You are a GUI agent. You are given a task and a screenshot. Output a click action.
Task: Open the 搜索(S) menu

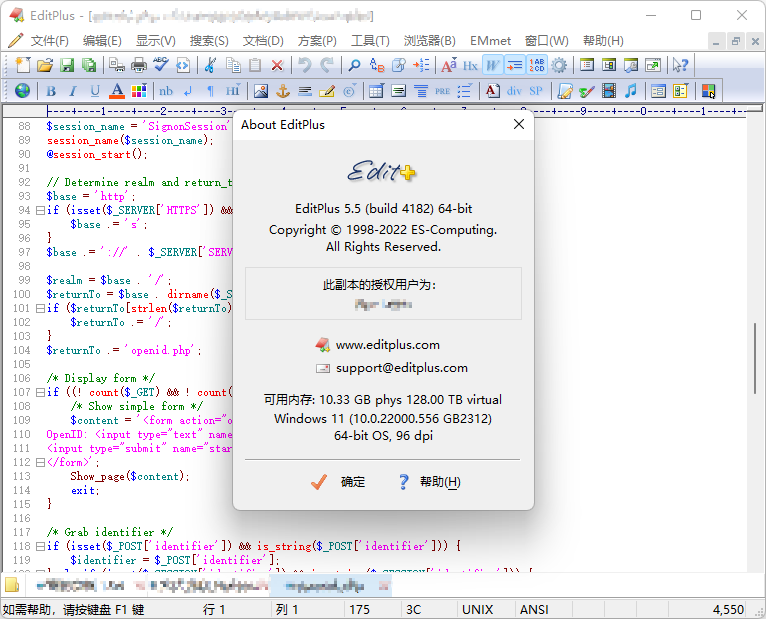click(209, 41)
